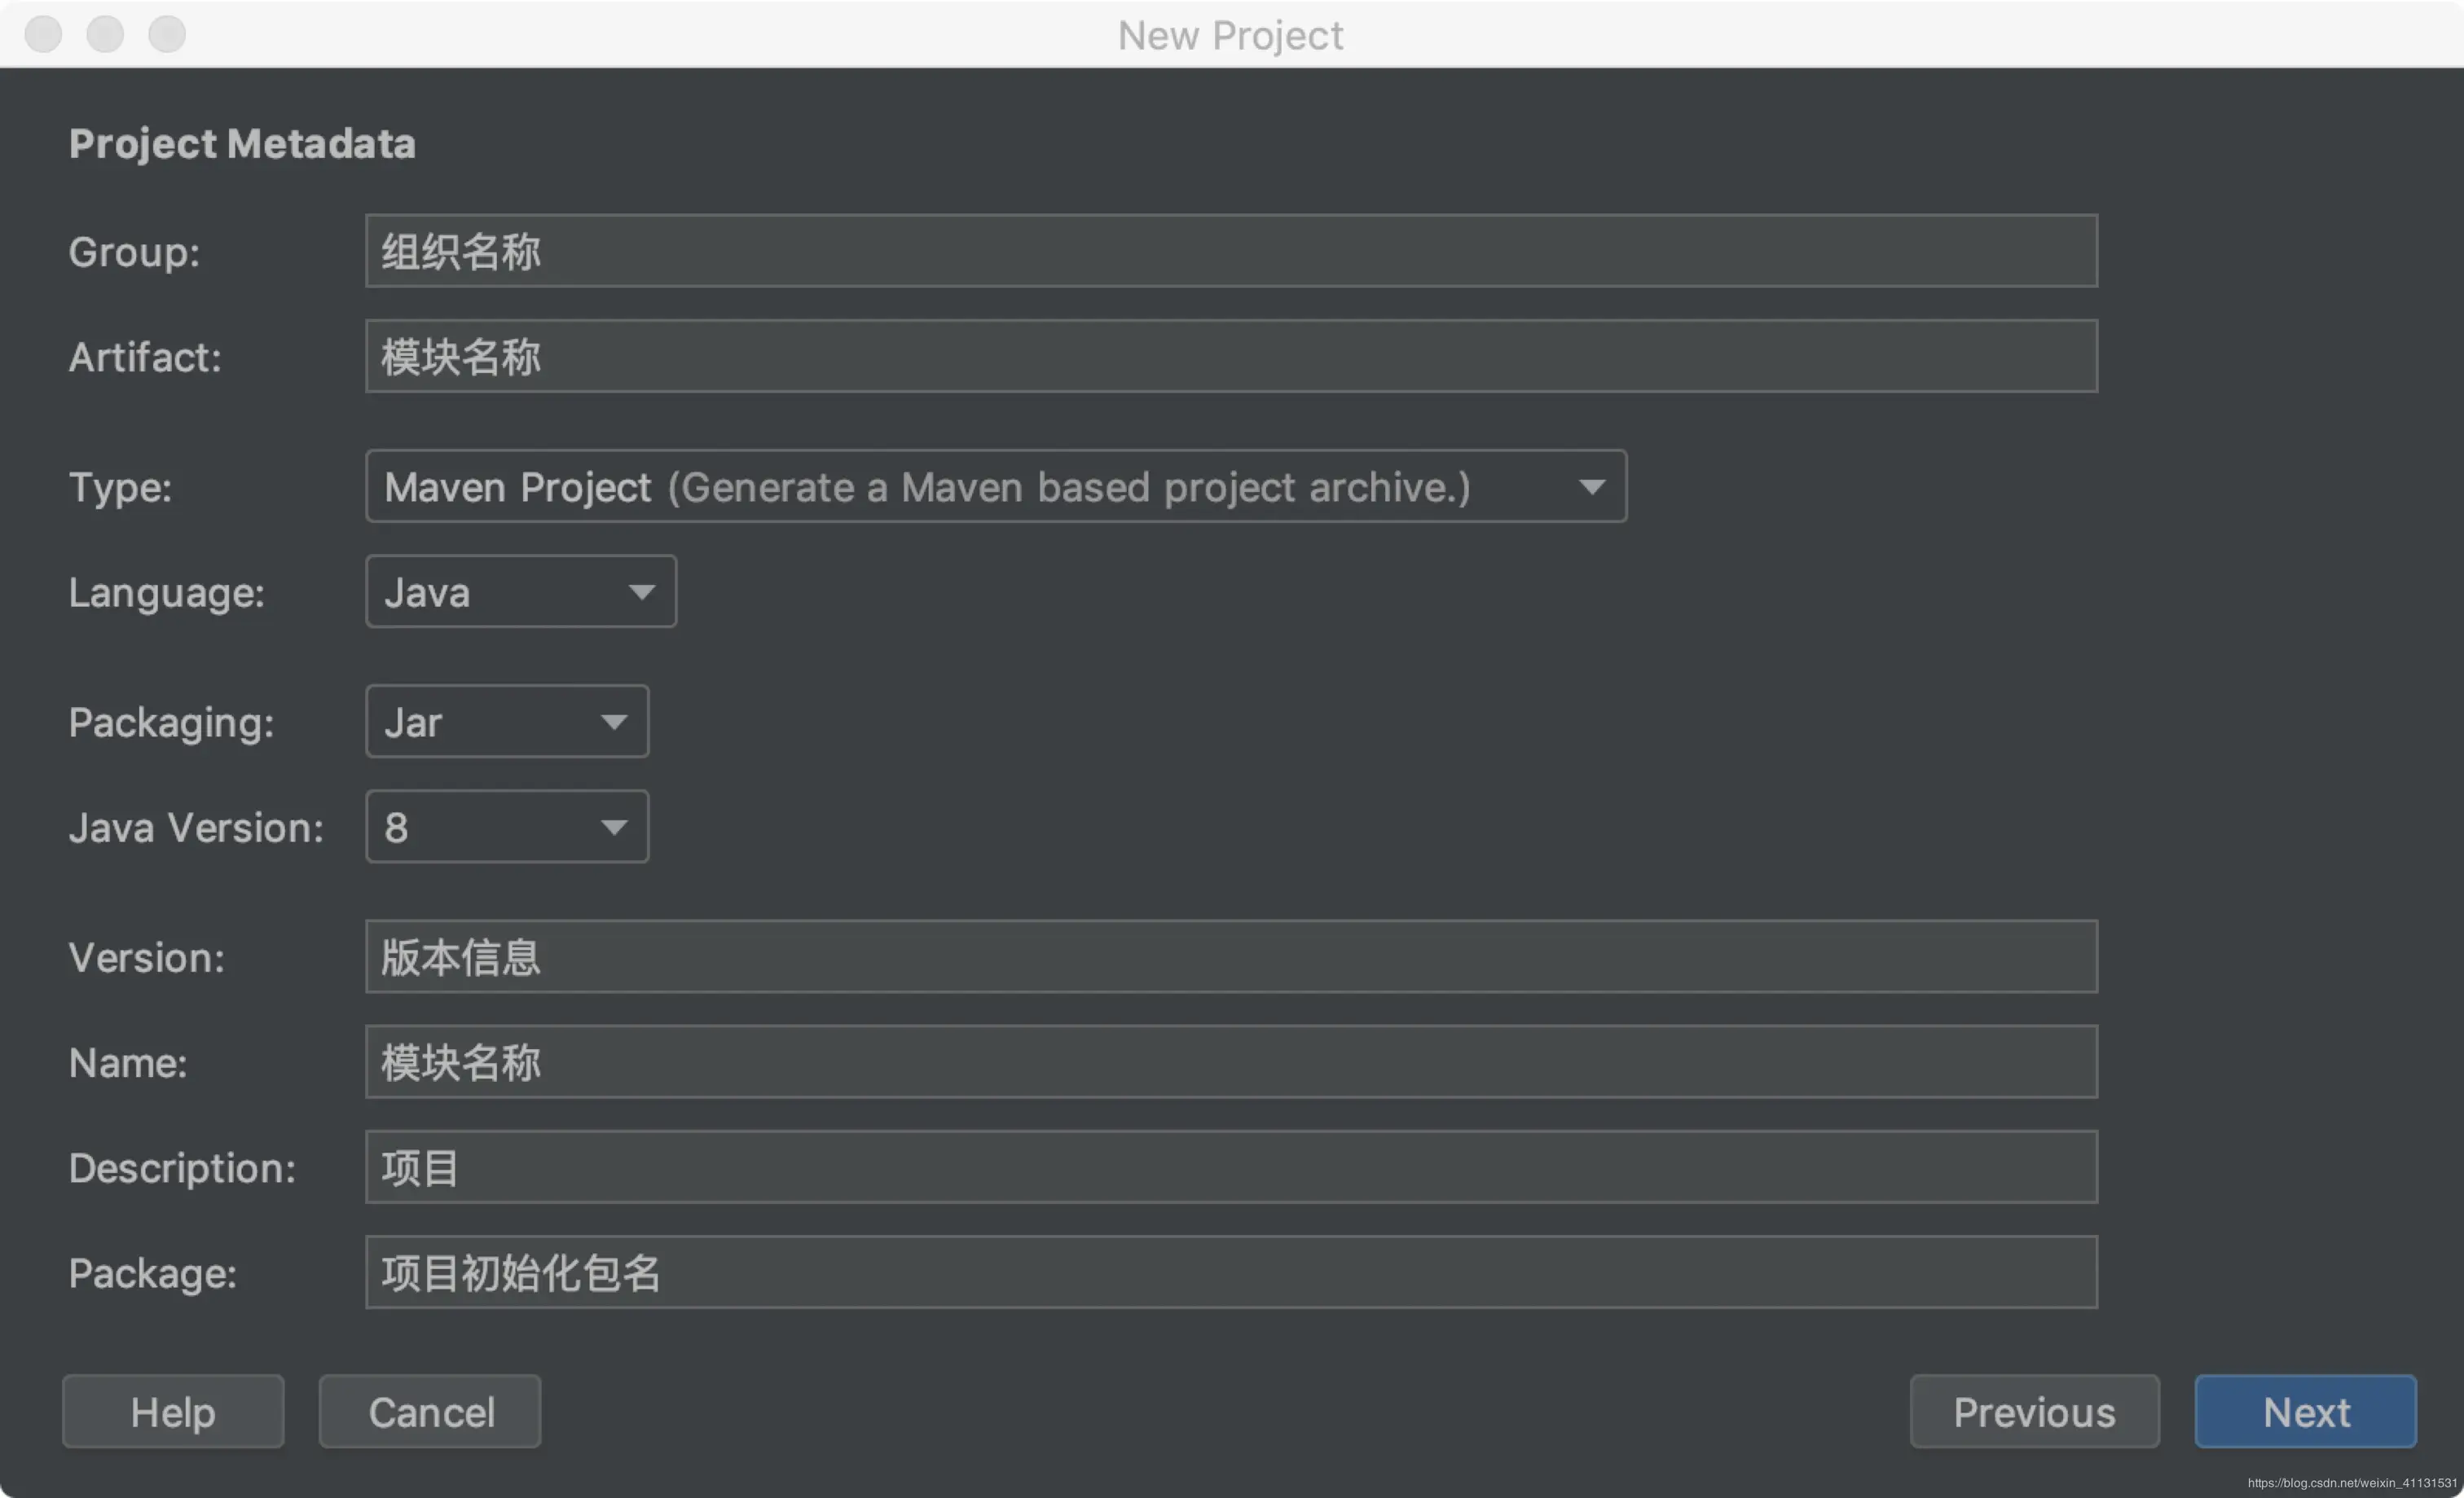
Task: Click the arrow icon of Java Version combo
Action: coord(614,827)
